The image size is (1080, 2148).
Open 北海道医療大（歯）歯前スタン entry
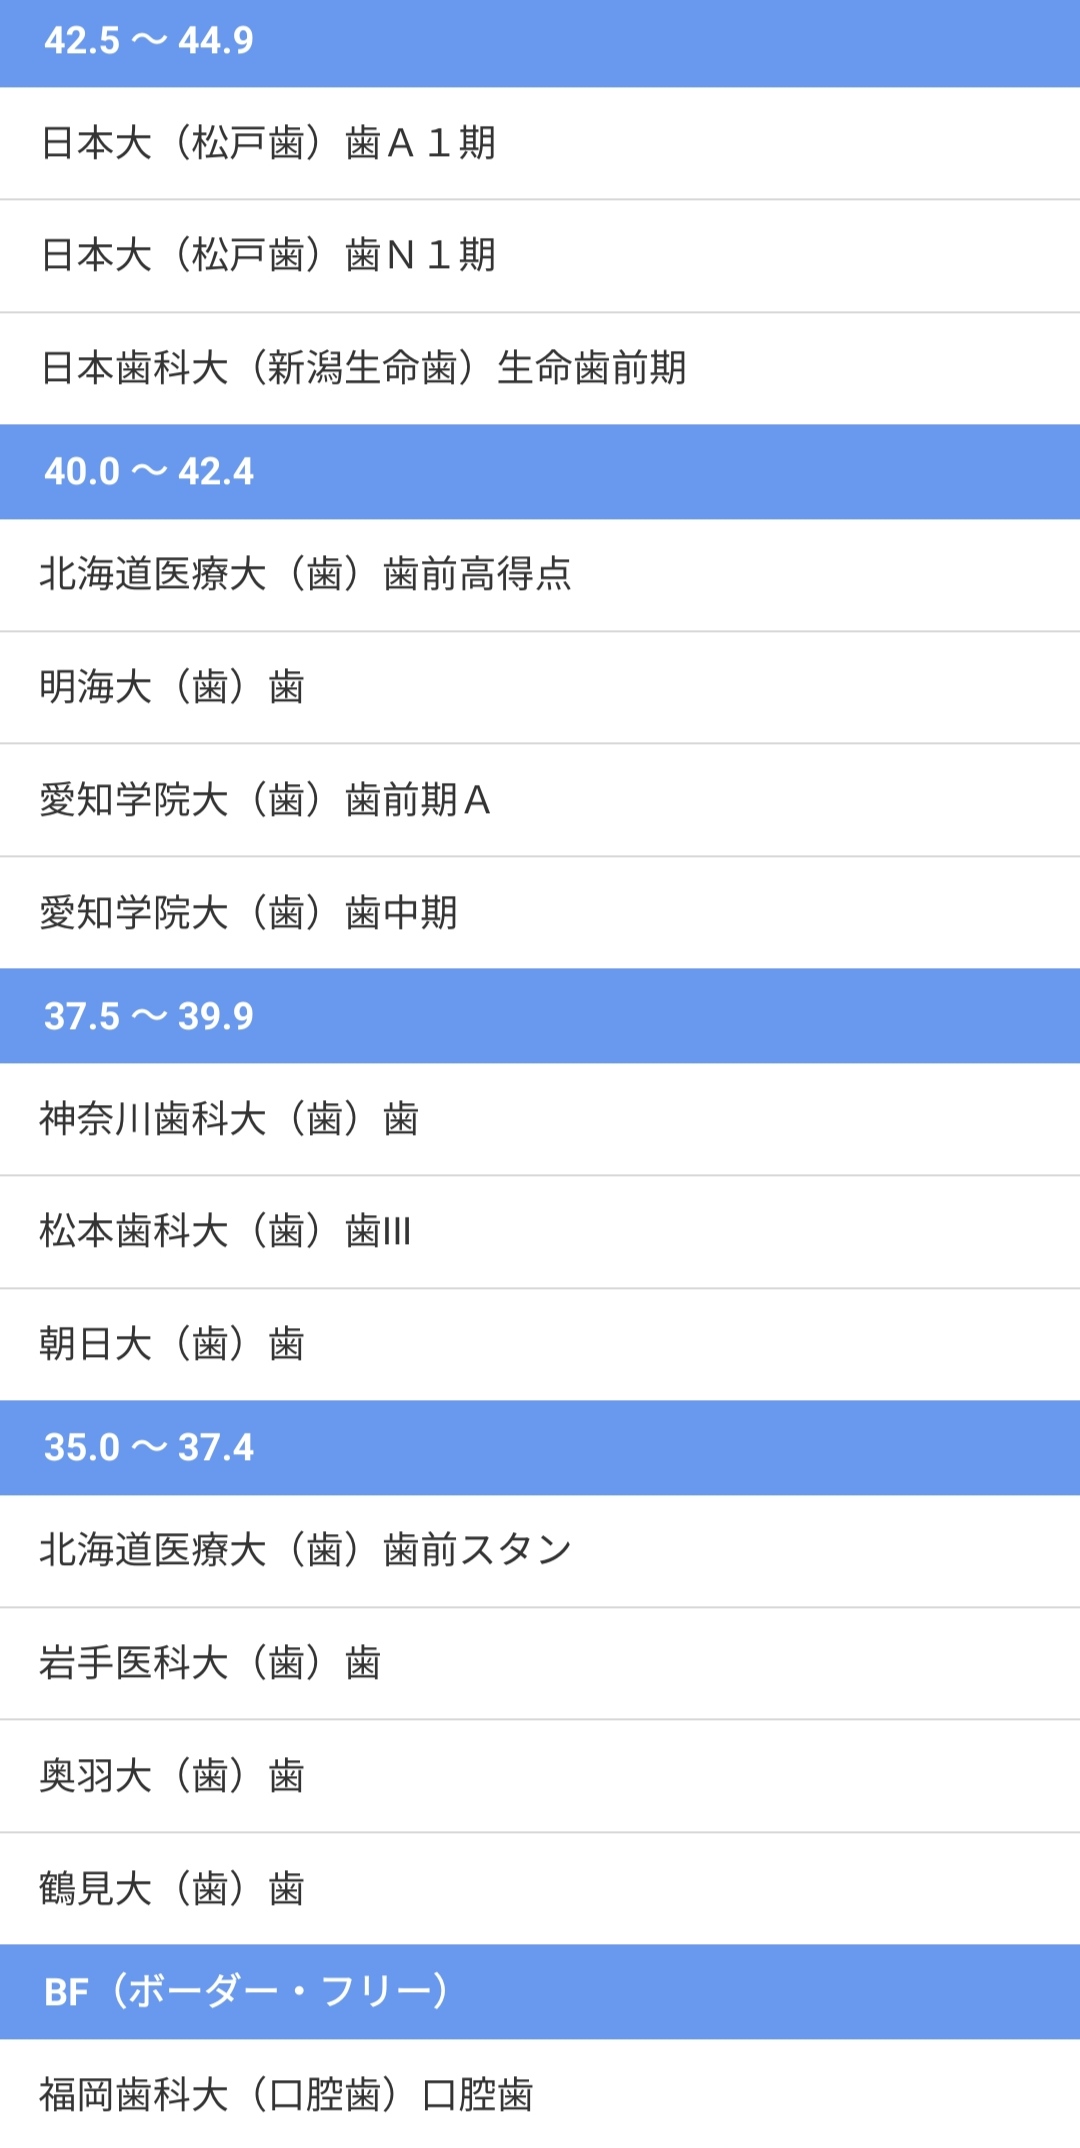point(305,1550)
